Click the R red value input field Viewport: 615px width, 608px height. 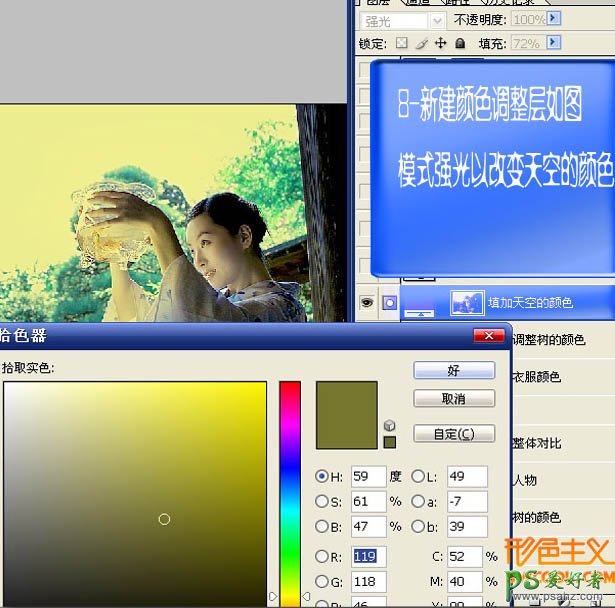[368, 557]
